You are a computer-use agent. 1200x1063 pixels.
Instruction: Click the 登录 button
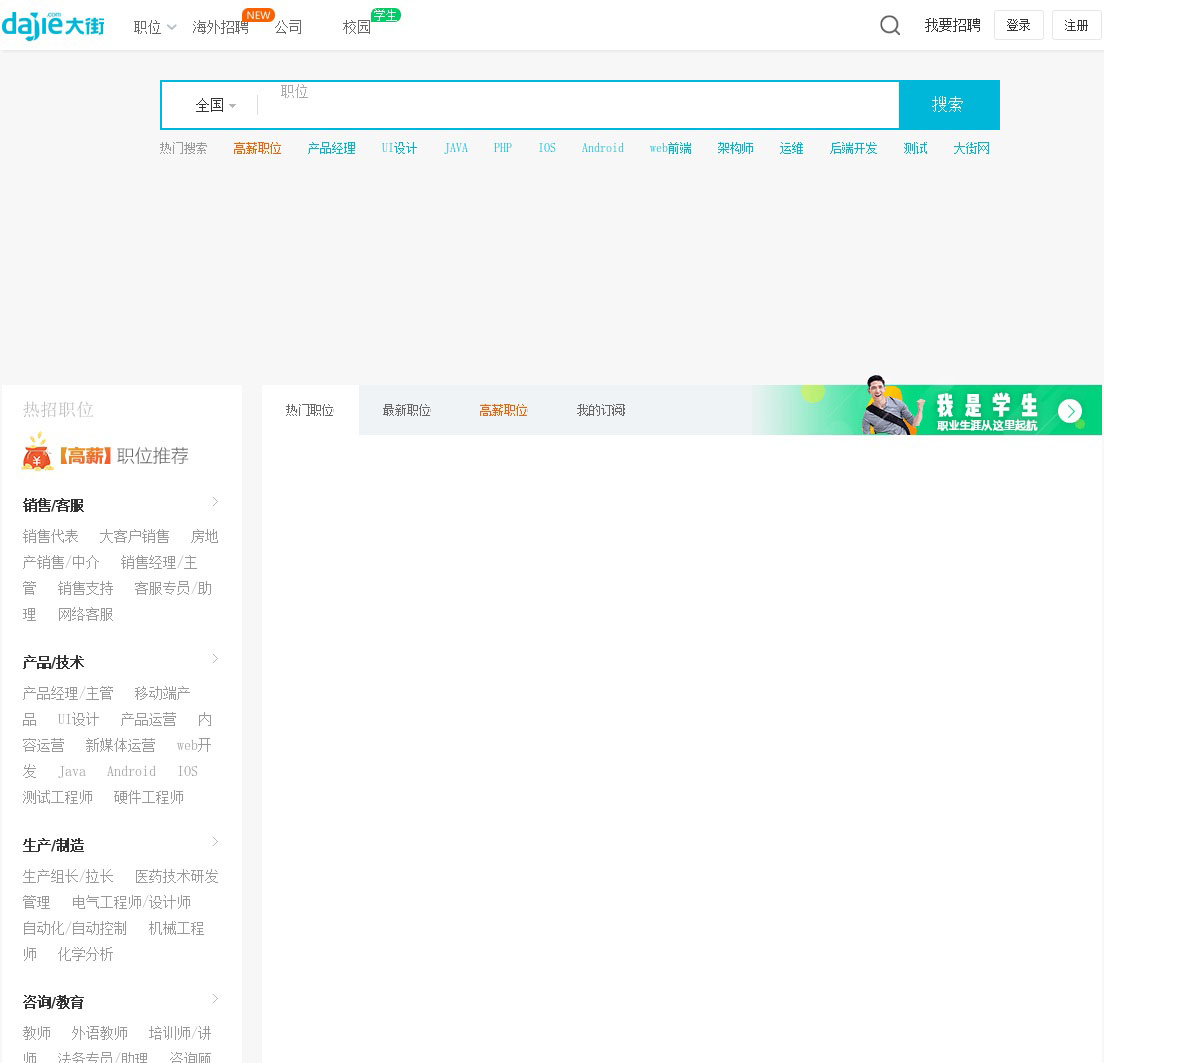click(1019, 25)
